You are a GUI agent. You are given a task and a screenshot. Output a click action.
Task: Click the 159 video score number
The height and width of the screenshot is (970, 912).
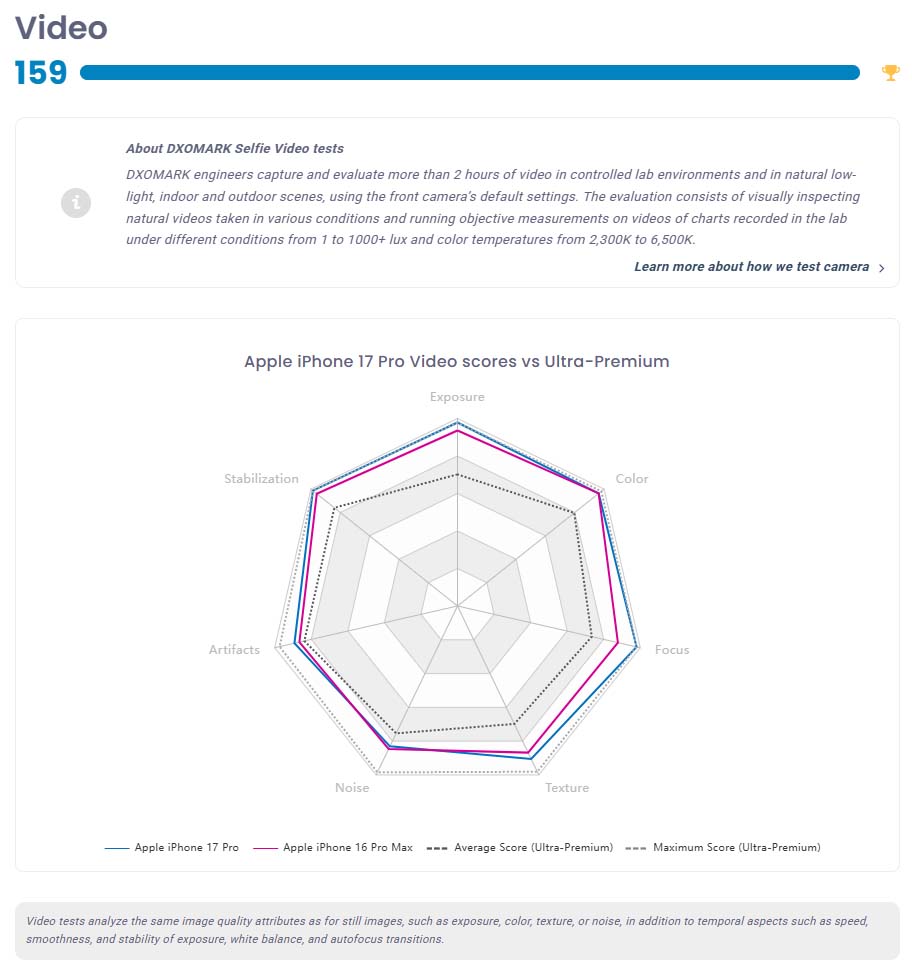41,73
